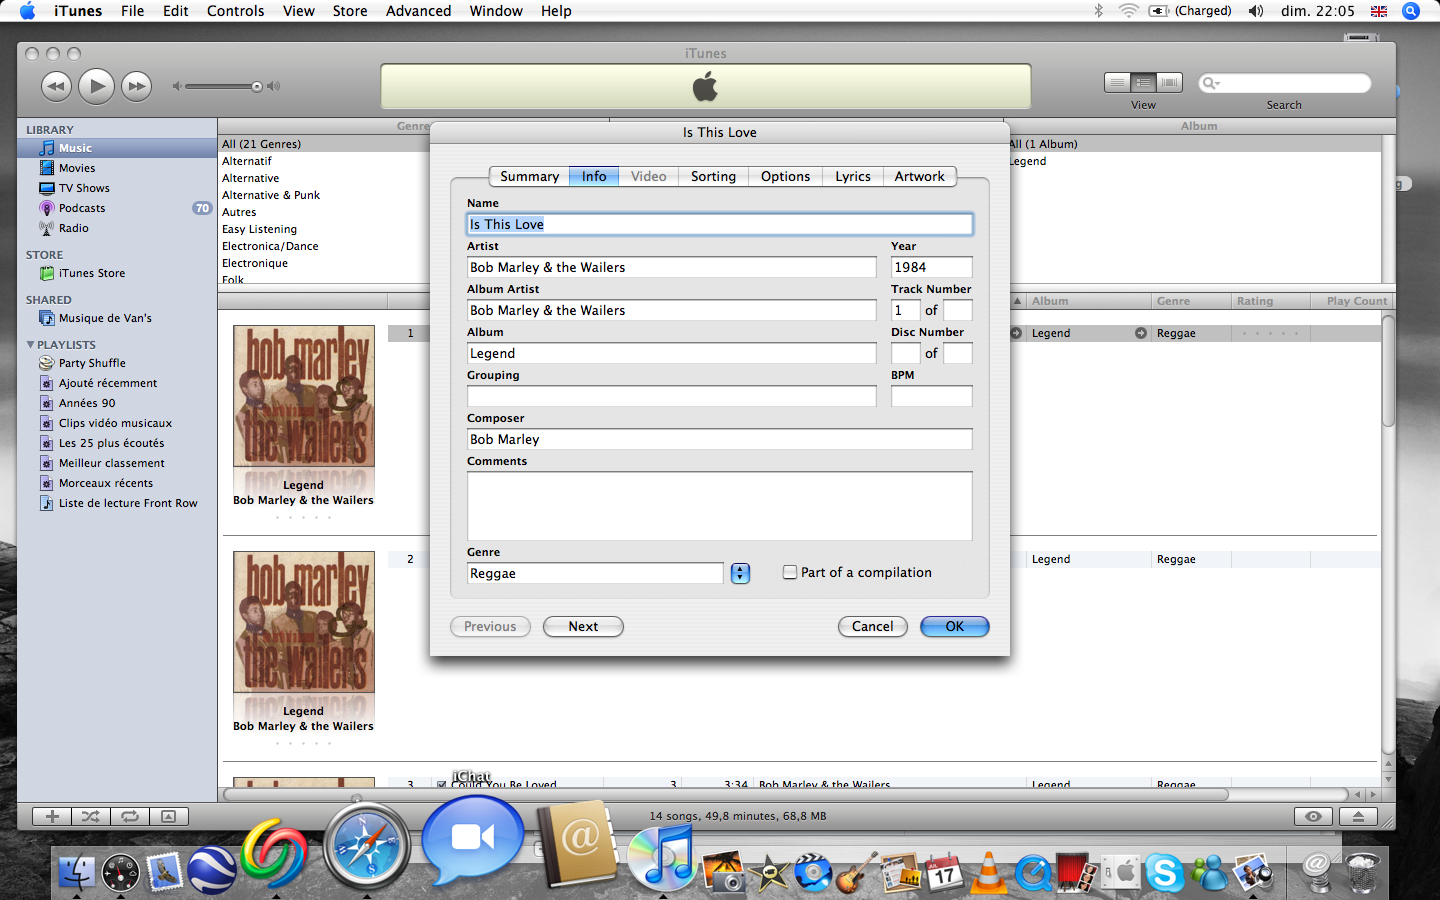Screen dimensions: 1440x900
Task: Click the Next track fast-forward button
Action: [x=136, y=86]
